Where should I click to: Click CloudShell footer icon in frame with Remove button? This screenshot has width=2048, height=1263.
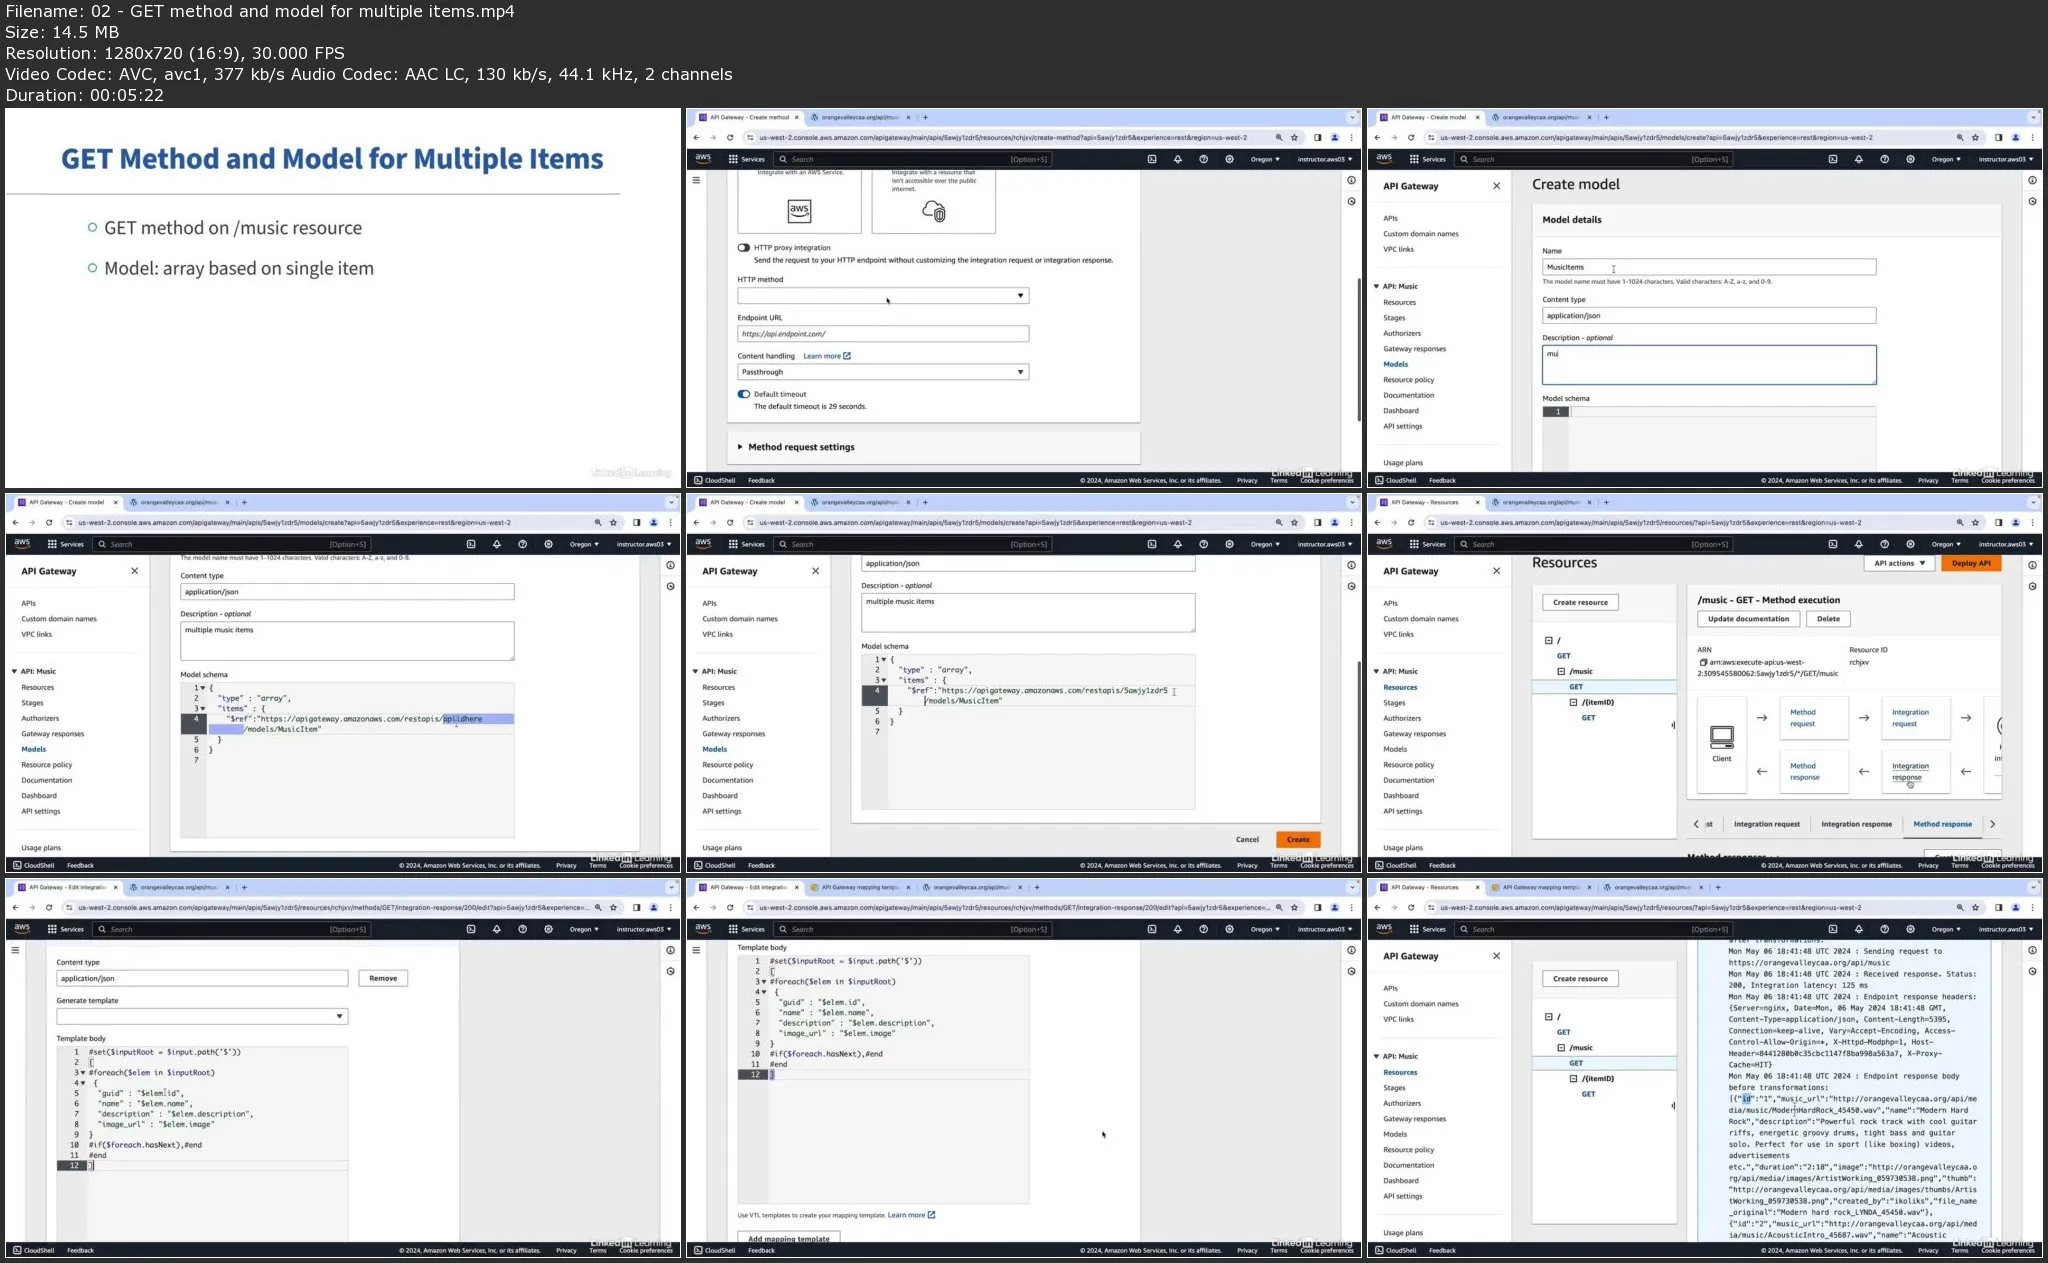(17, 1250)
